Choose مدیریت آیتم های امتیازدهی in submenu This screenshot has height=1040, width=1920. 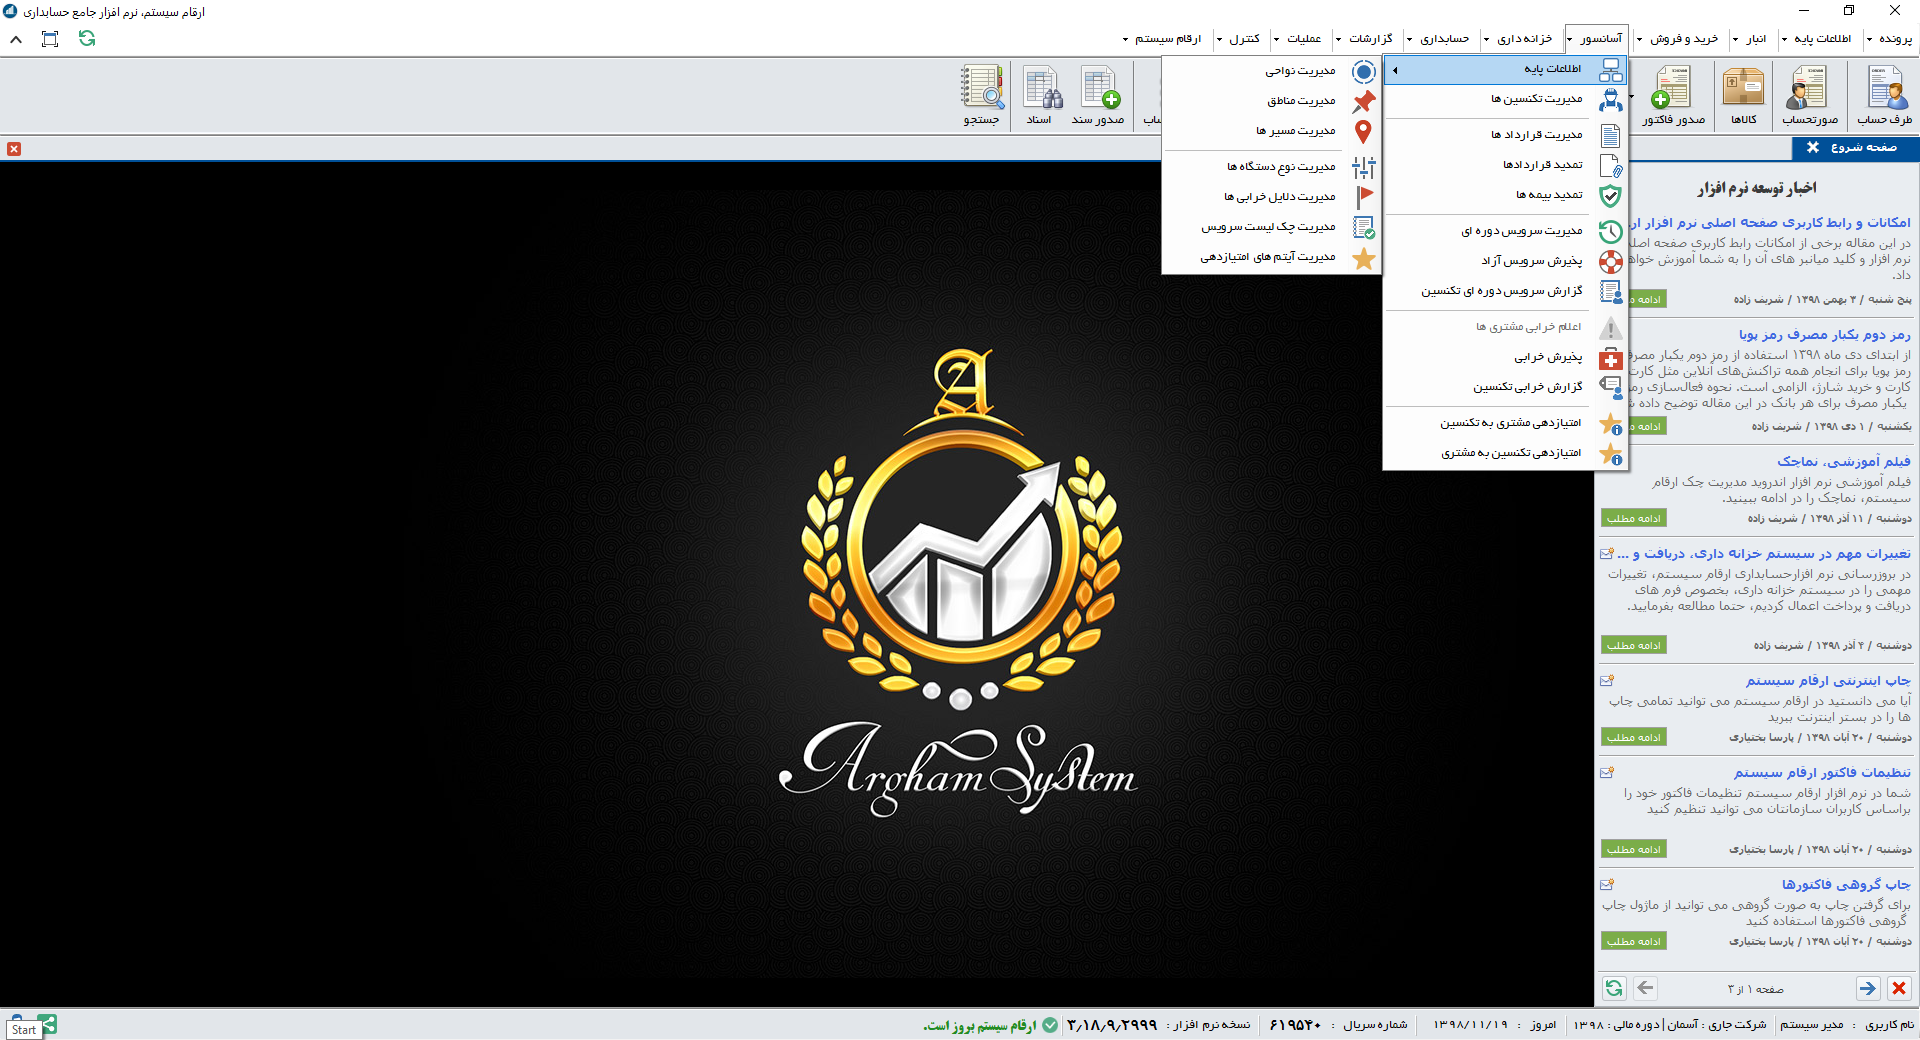tap(1271, 257)
